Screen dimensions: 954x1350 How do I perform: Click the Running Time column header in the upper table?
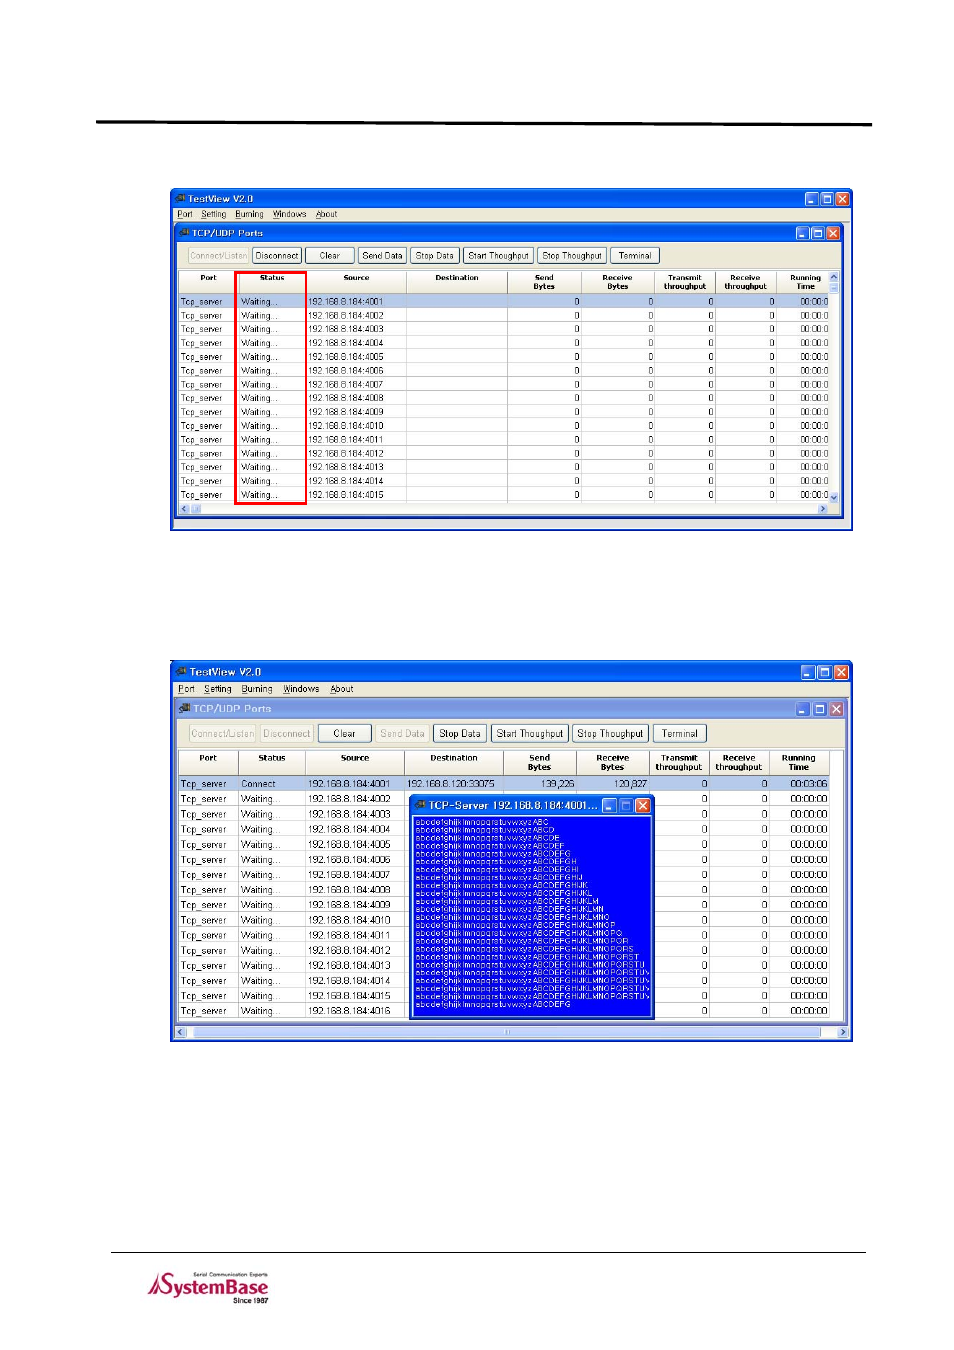point(805,282)
